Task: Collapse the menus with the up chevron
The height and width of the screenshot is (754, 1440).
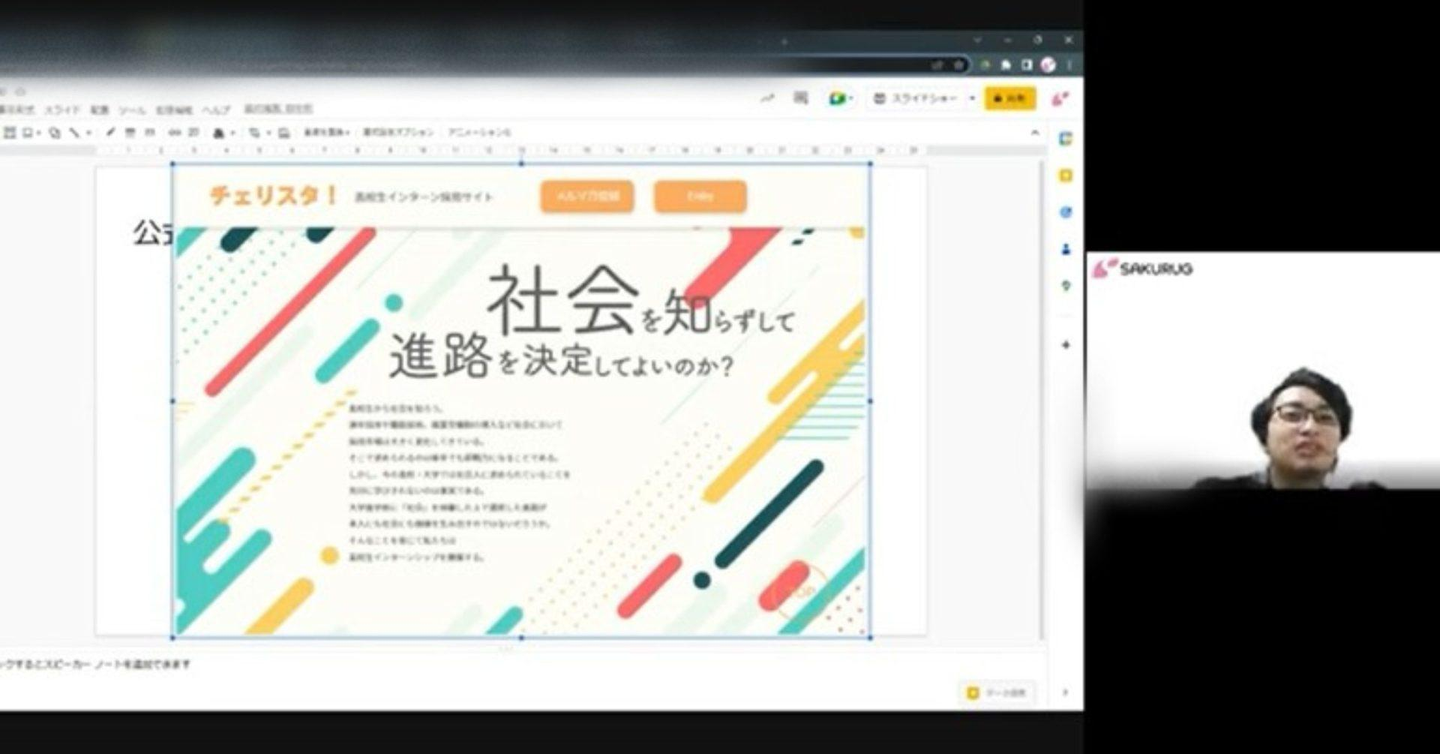Action: pos(1035,132)
